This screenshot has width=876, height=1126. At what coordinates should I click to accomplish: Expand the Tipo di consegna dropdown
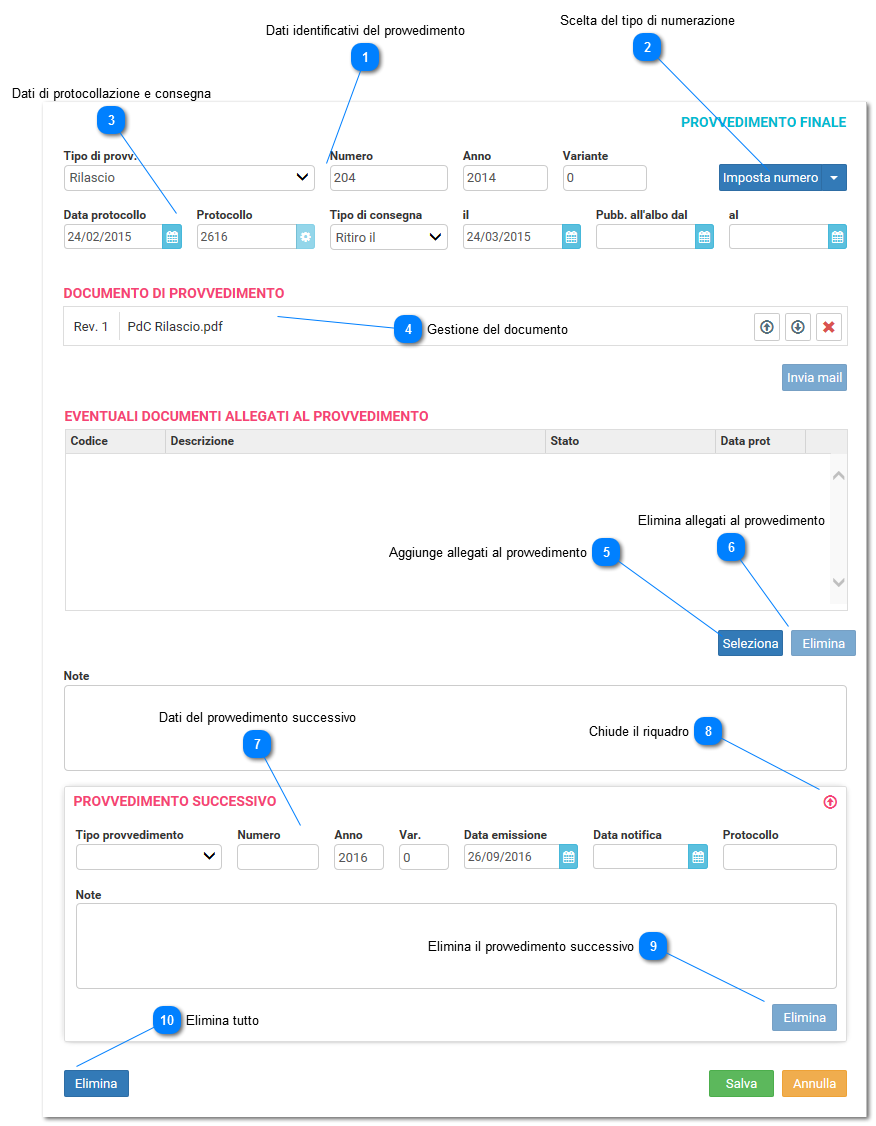[x=388, y=237]
